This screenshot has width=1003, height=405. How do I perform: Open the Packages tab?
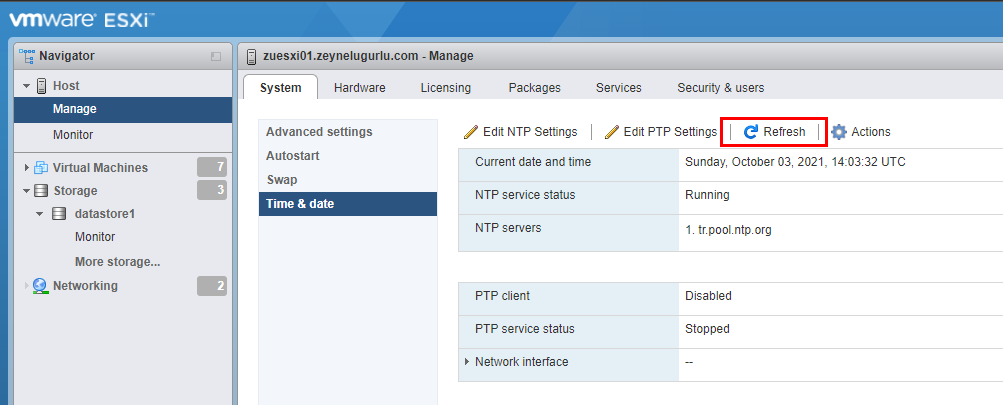pyautogui.click(x=535, y=88)
